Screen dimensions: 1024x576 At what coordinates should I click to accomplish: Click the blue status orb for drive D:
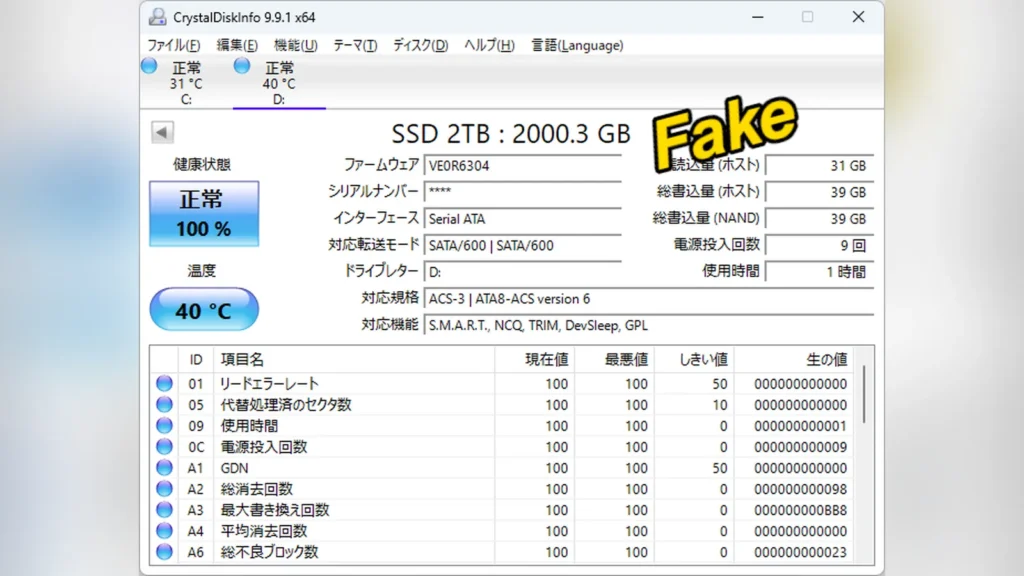point(242,66)
